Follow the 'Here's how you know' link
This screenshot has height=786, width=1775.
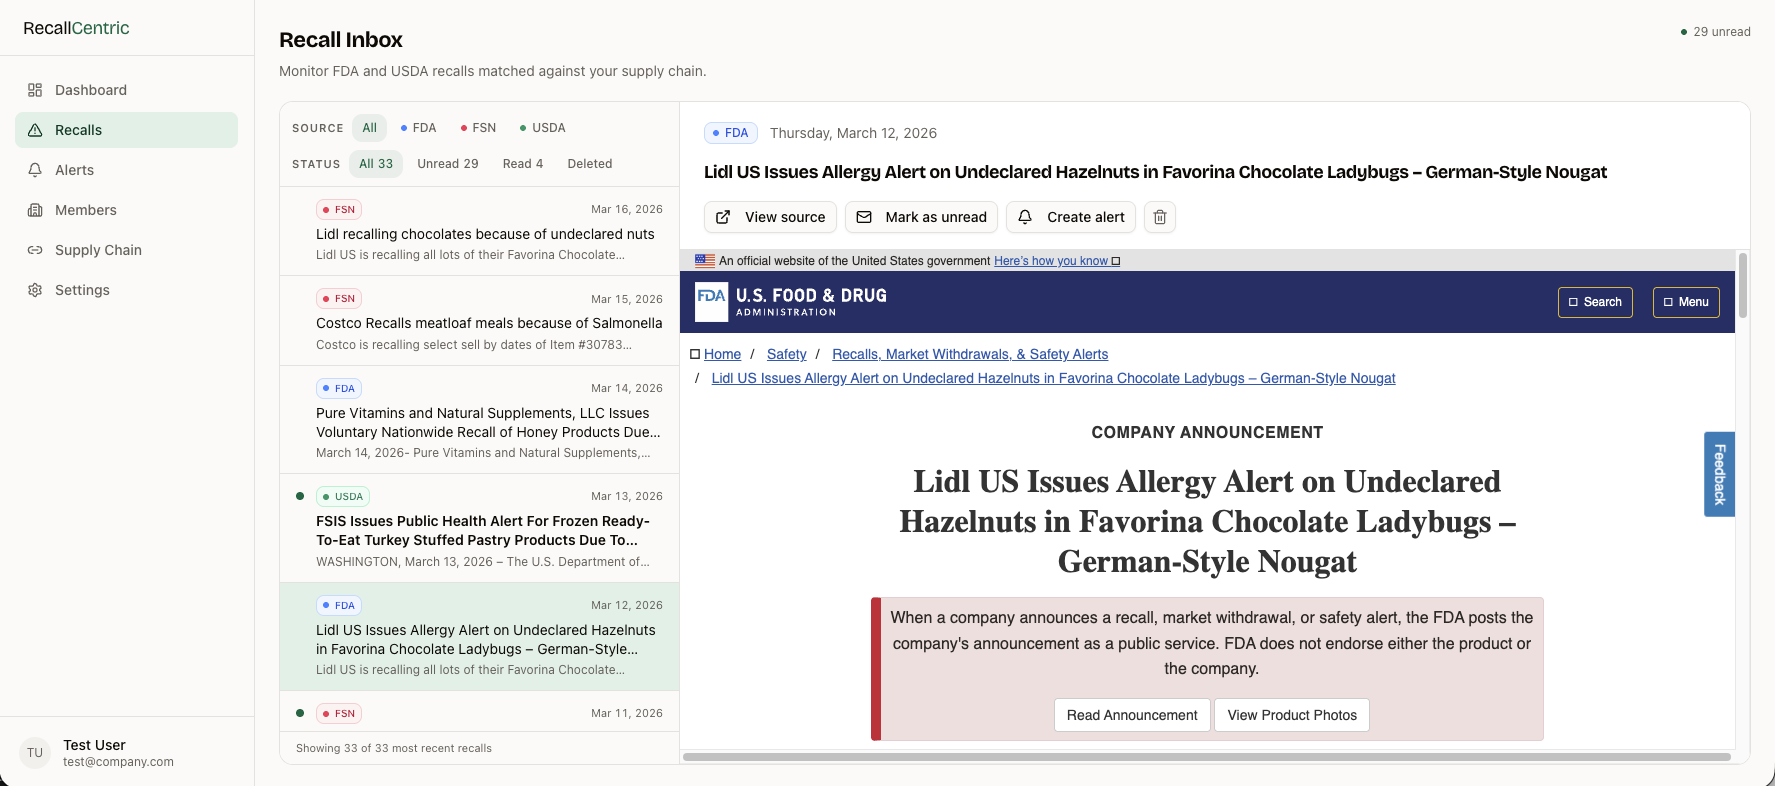point(1050,261)
